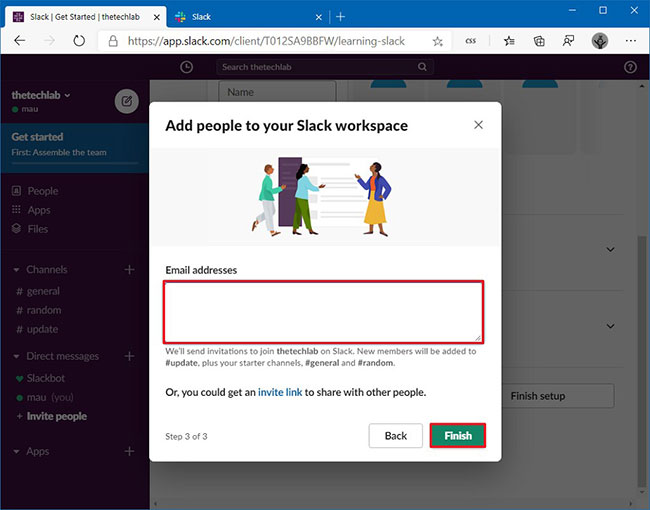Open the Slack history clock icon

click(187, 67)
